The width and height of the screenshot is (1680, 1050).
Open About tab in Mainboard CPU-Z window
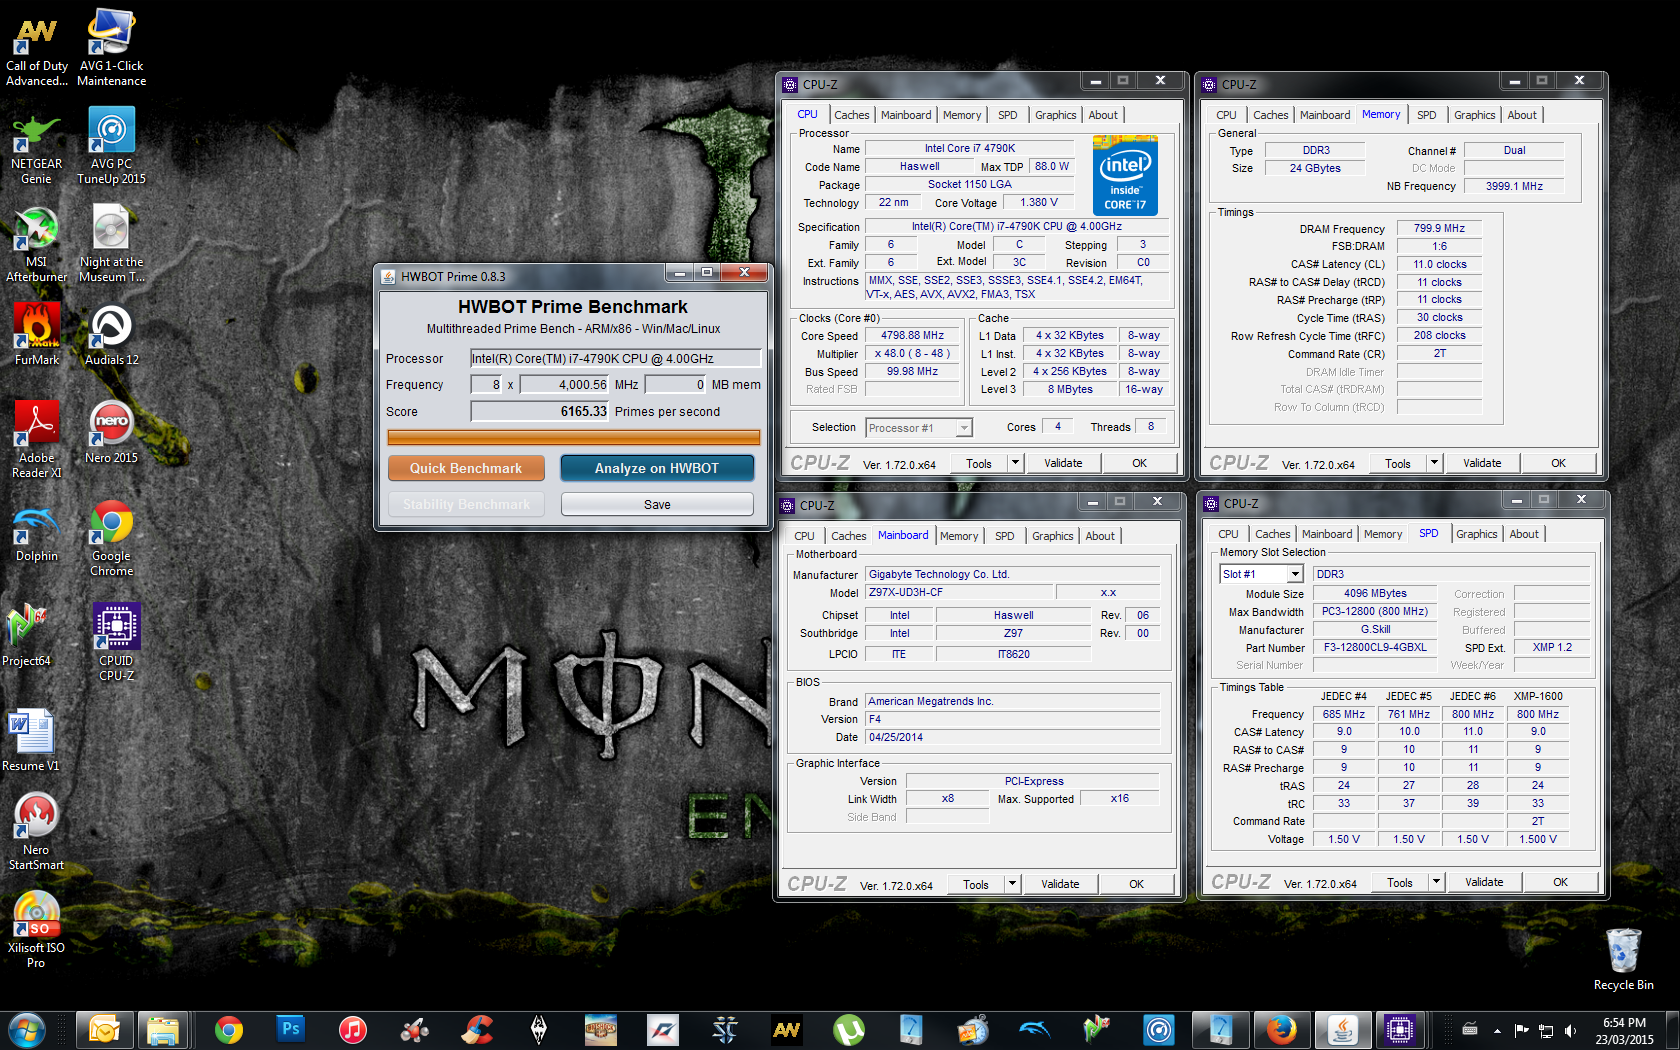point(1100,536)
